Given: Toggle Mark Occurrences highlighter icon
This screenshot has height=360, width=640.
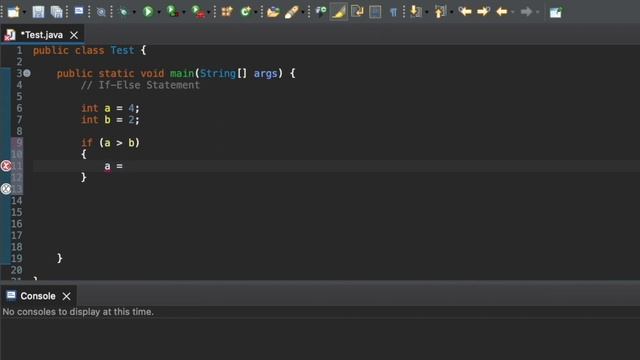Looking at the screenshot, I should (338, 12).
